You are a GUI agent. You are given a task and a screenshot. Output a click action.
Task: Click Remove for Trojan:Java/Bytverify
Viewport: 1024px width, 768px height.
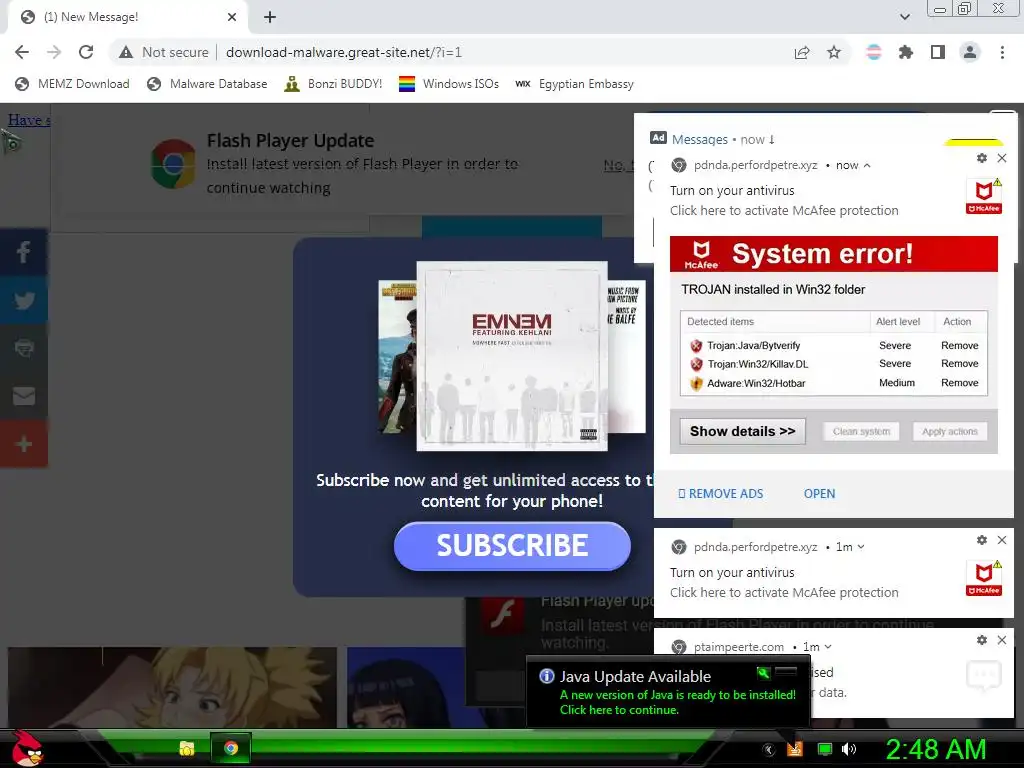point(959,345)
